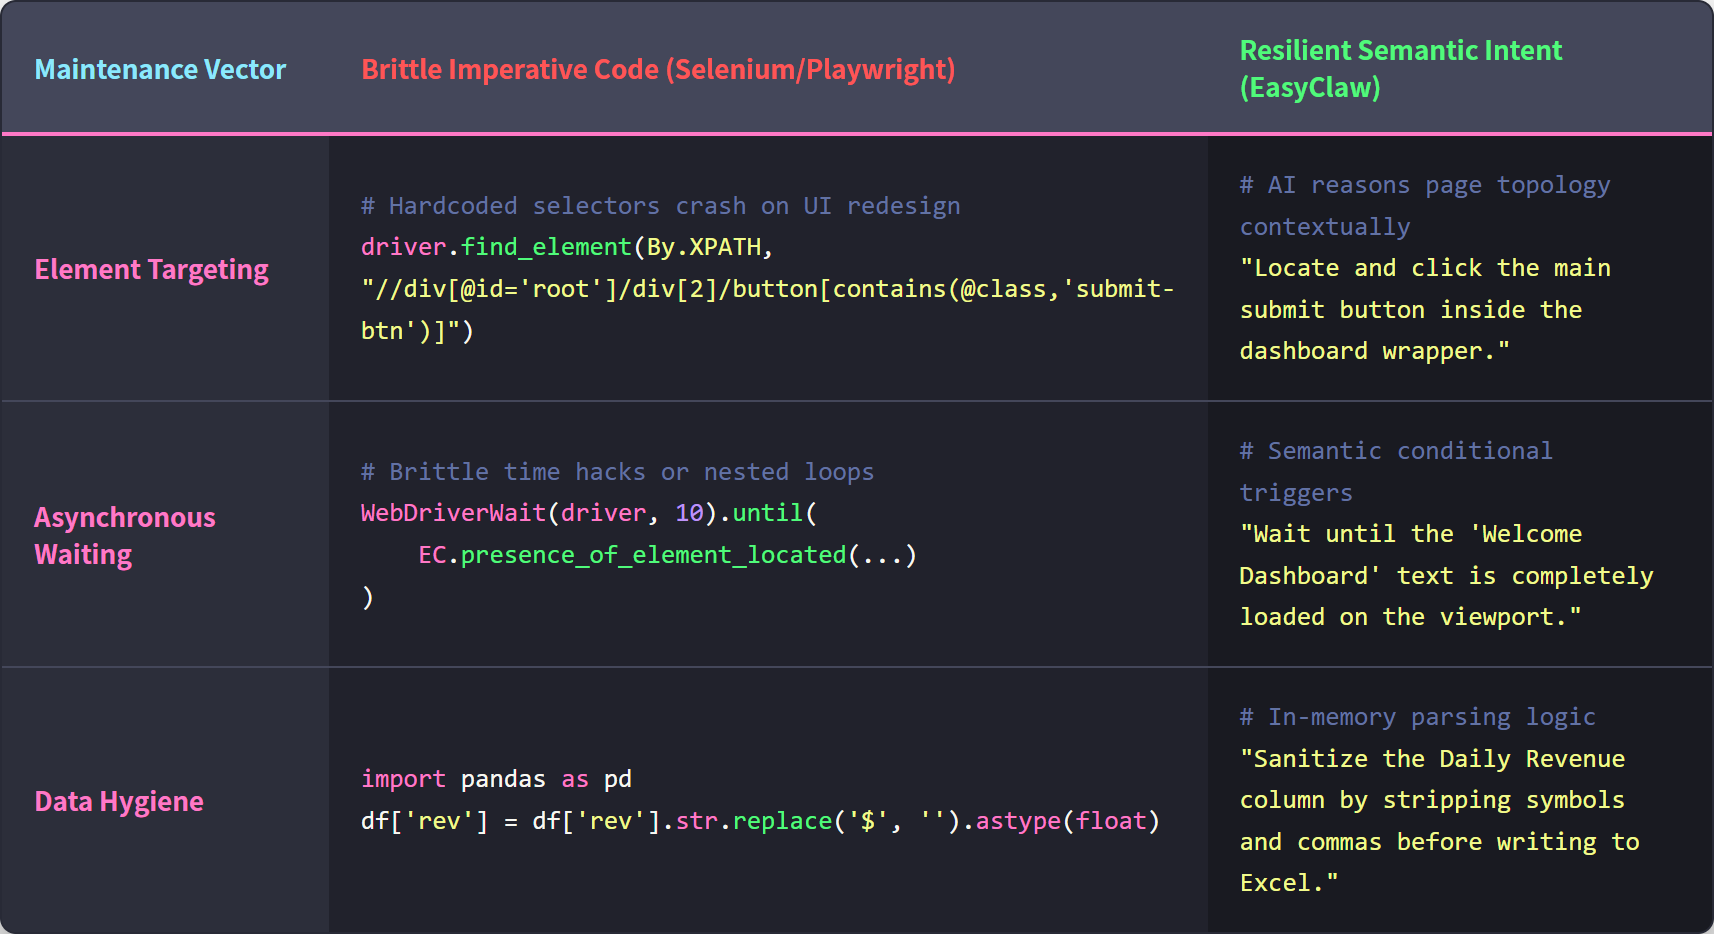Select the "Element Targeting" row label
The height and width of the screenshot is (934, 1714).
click(152, 270)
